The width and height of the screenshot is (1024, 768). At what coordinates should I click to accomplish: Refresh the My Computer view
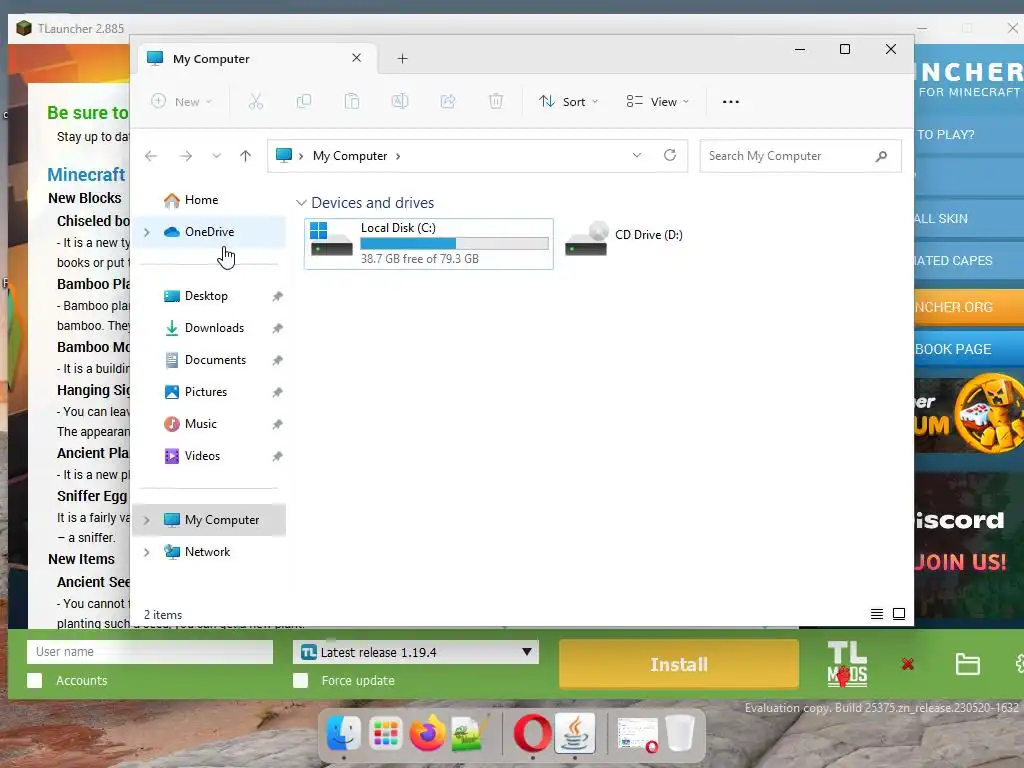click(x=669, y=155)
